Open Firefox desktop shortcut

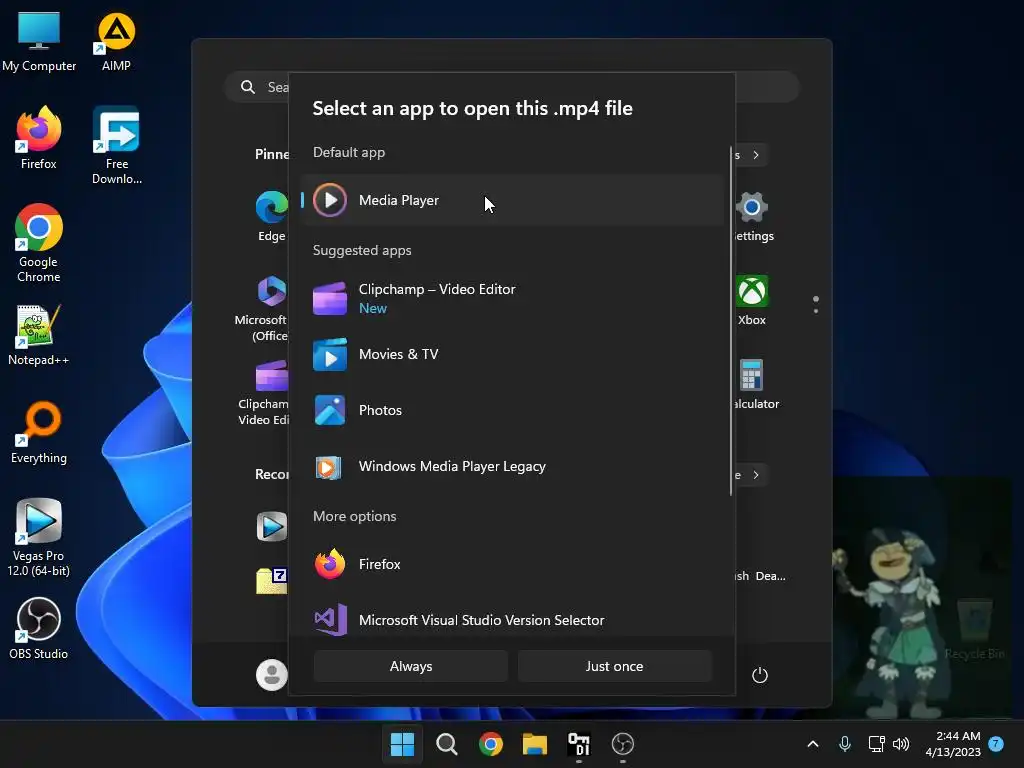(x=39, y=138)
